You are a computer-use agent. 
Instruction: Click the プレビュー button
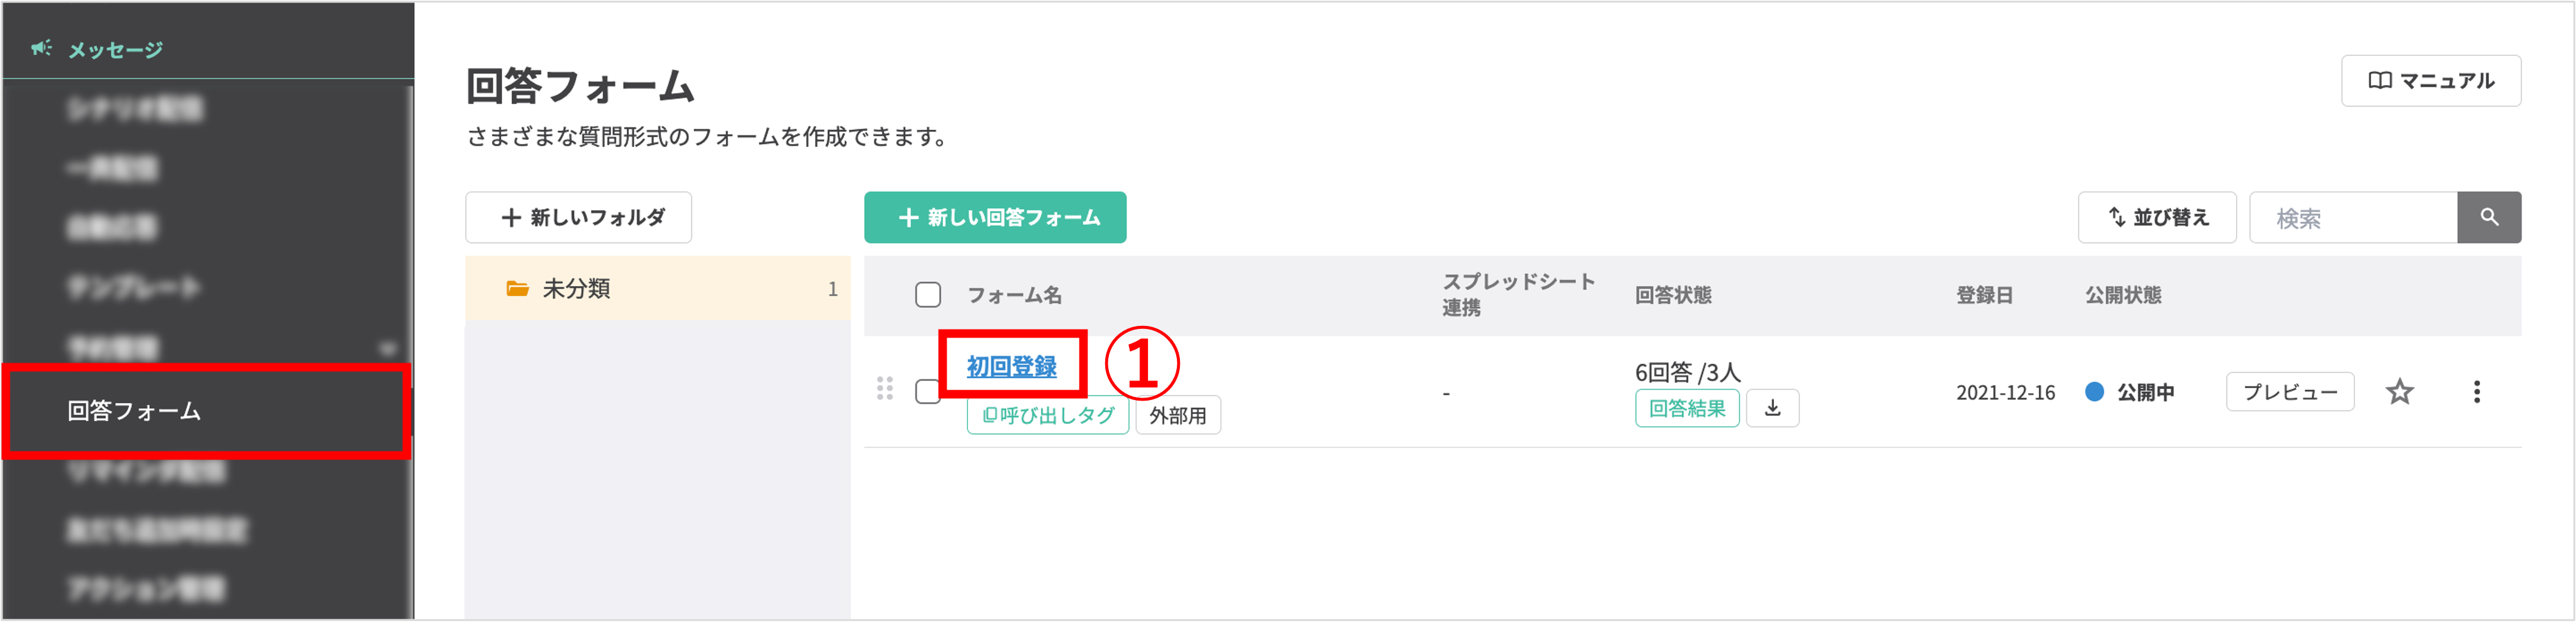2290,392
